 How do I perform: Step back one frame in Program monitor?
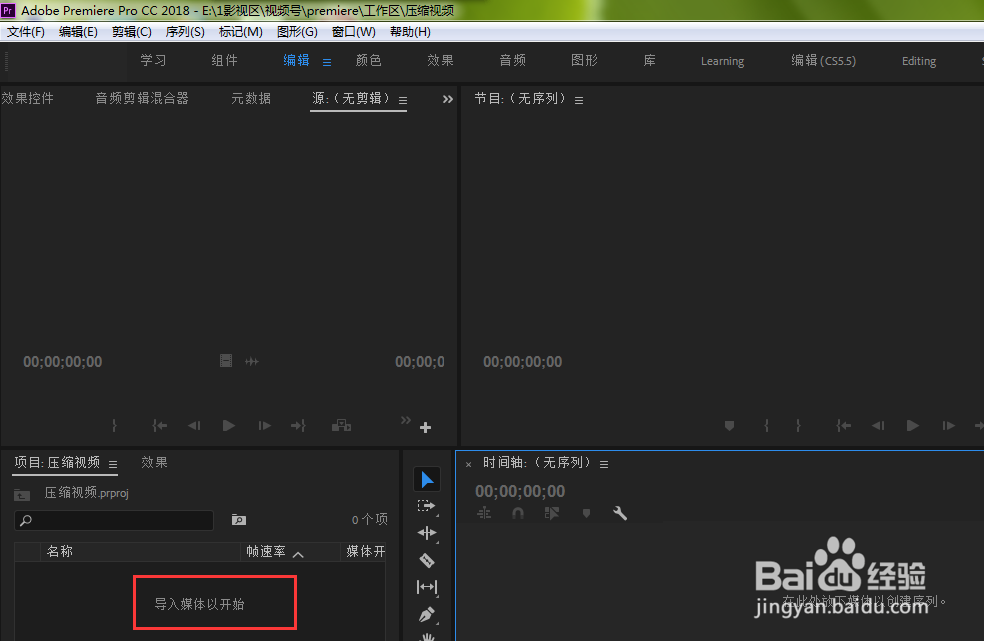point(878,426)
